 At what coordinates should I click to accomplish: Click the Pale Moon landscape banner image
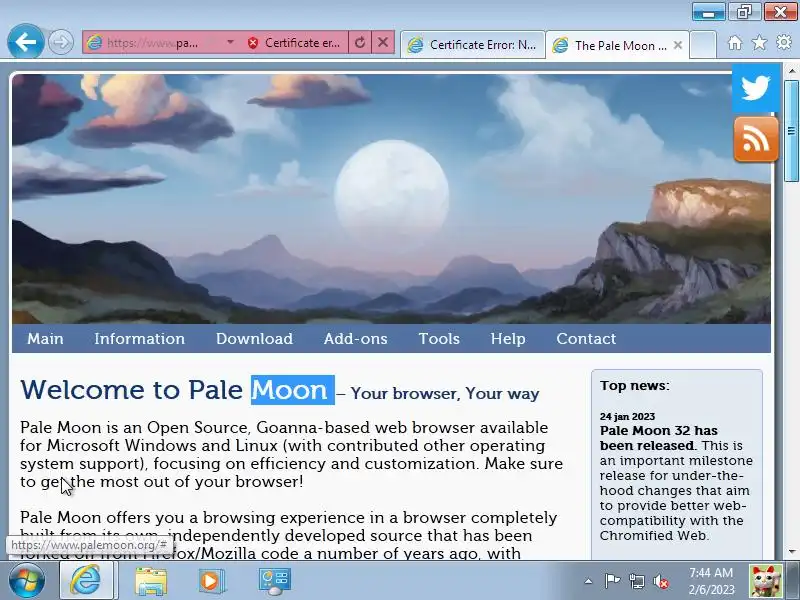391,199
